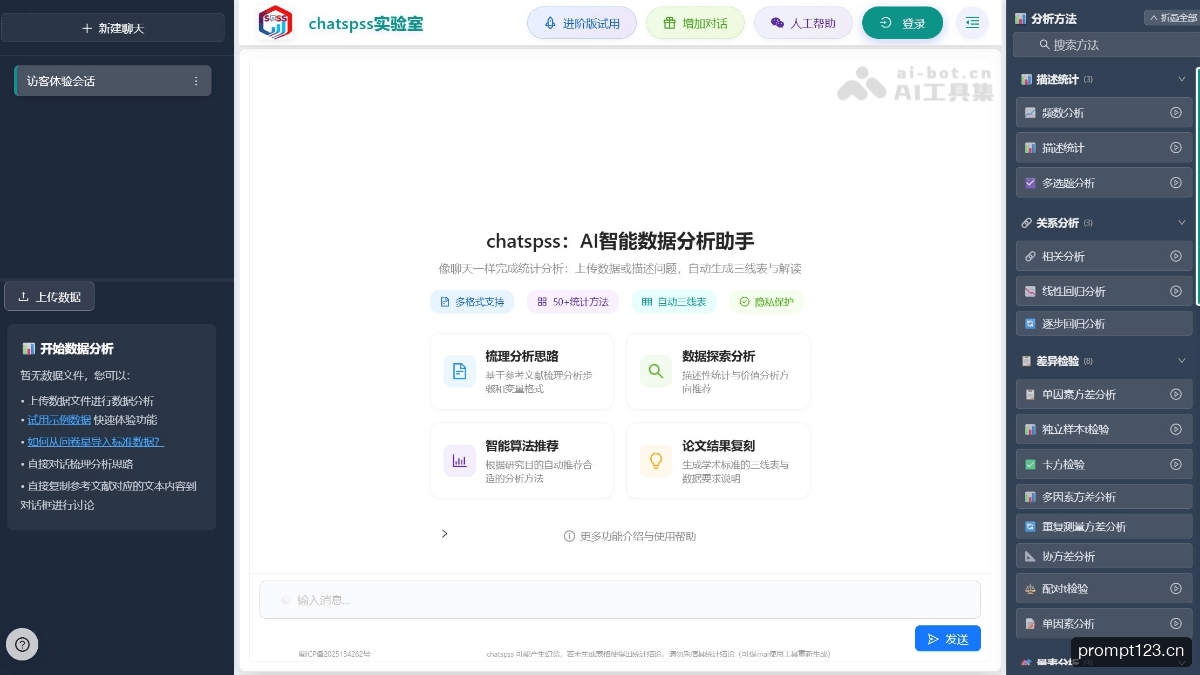Click the document icon in 梳理分析思路 card

coord(459,371)
